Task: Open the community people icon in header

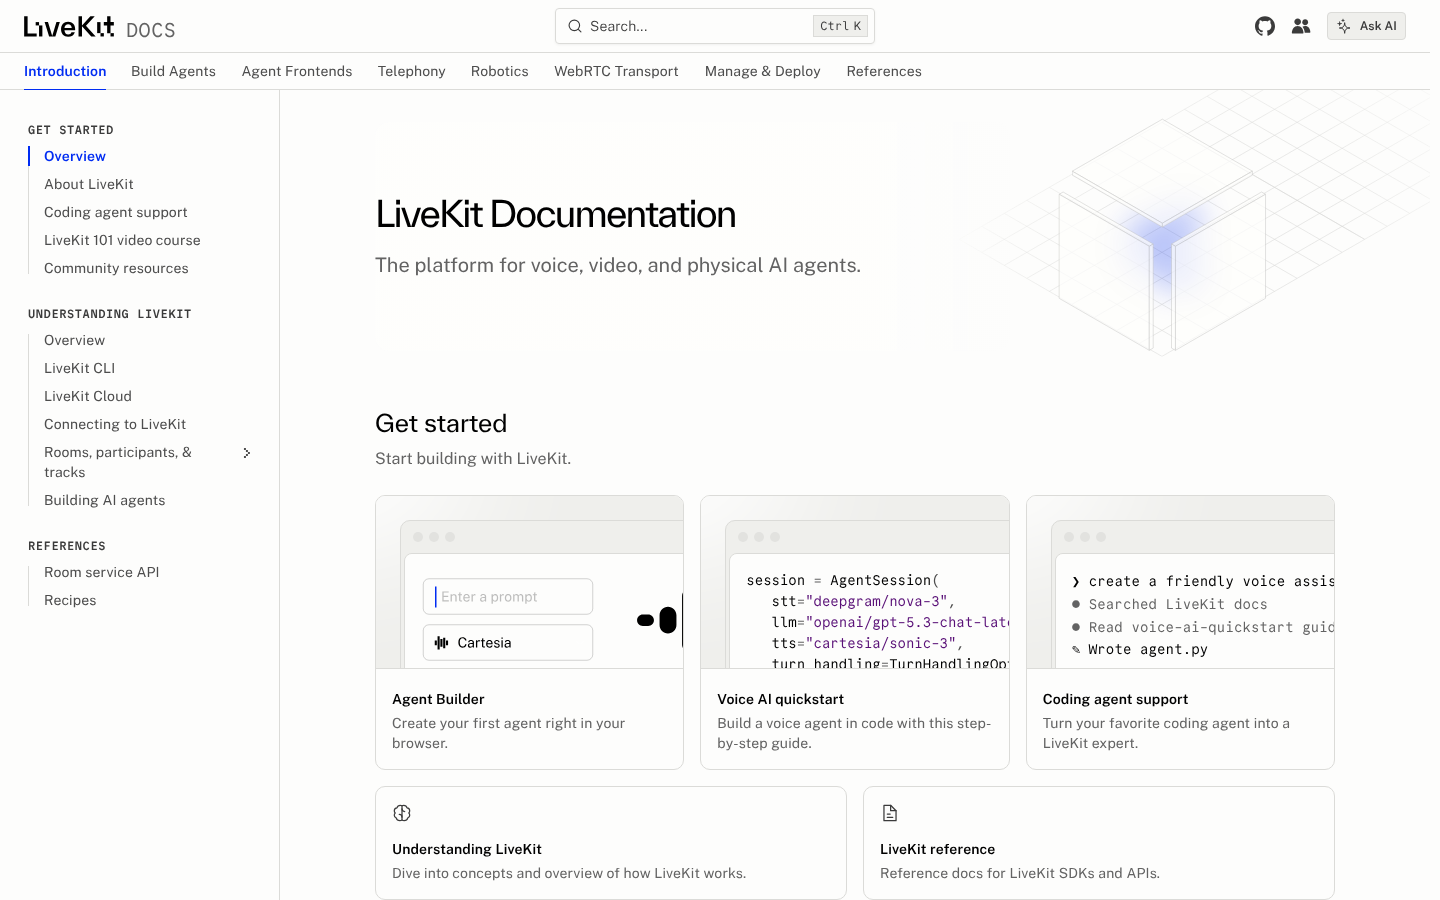Action: coord(1301,26)
